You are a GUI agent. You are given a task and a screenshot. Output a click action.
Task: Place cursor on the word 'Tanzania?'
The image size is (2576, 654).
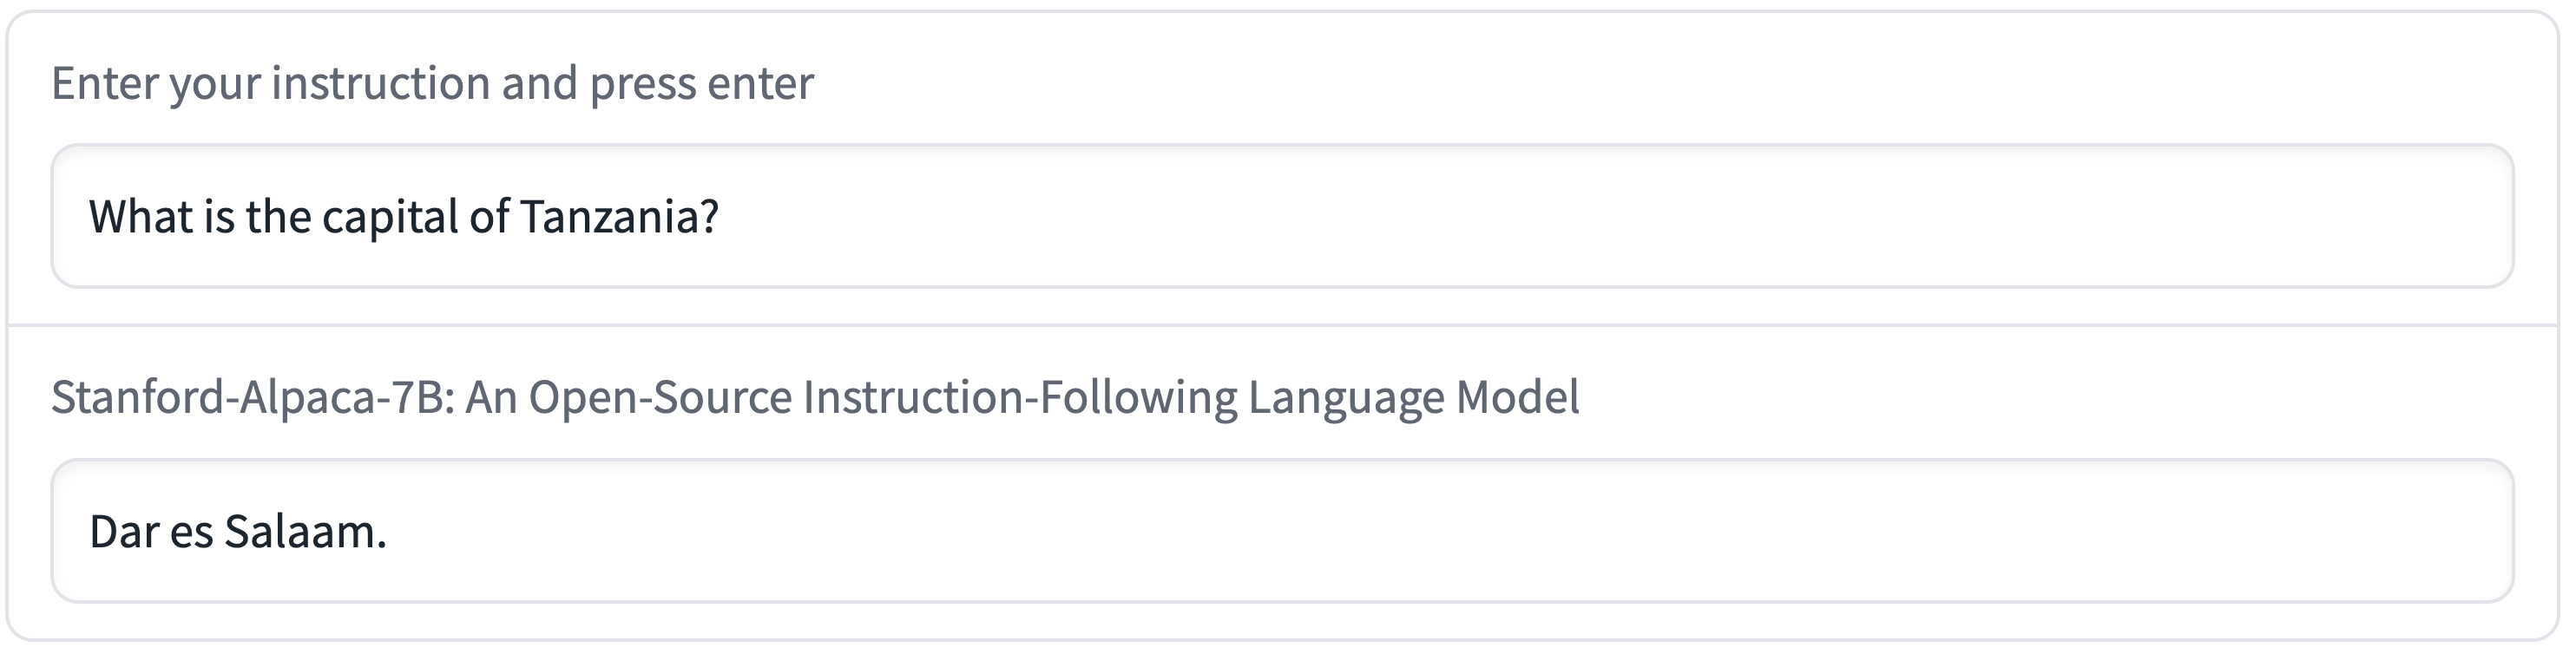619,217
